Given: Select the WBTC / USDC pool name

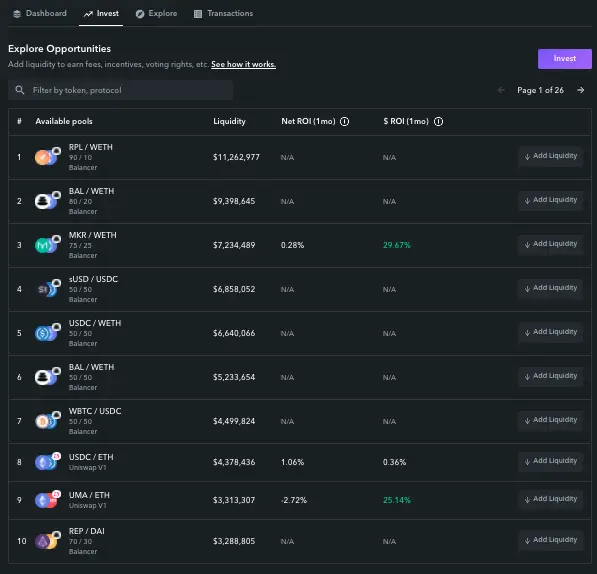Looking at the screenshot, I should pyautogui.click(x=95, y=411).
